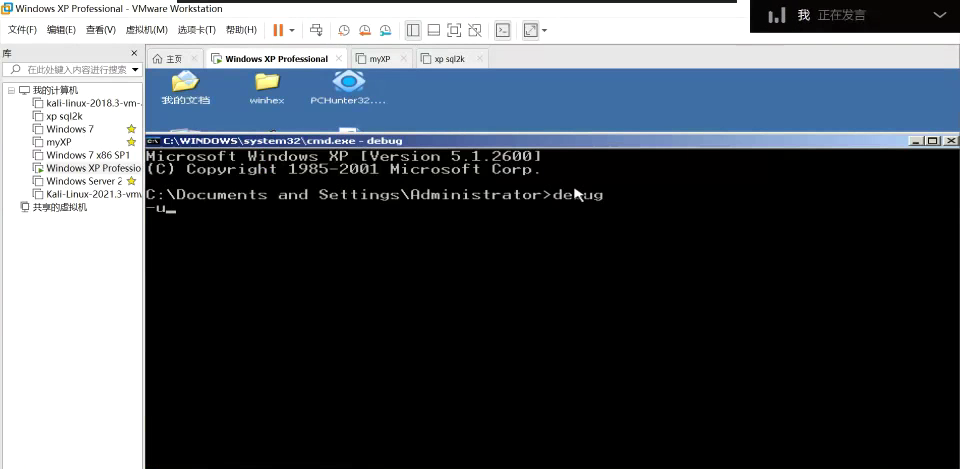
Task: Toggle the console view button
Action: tap(503, 30)
